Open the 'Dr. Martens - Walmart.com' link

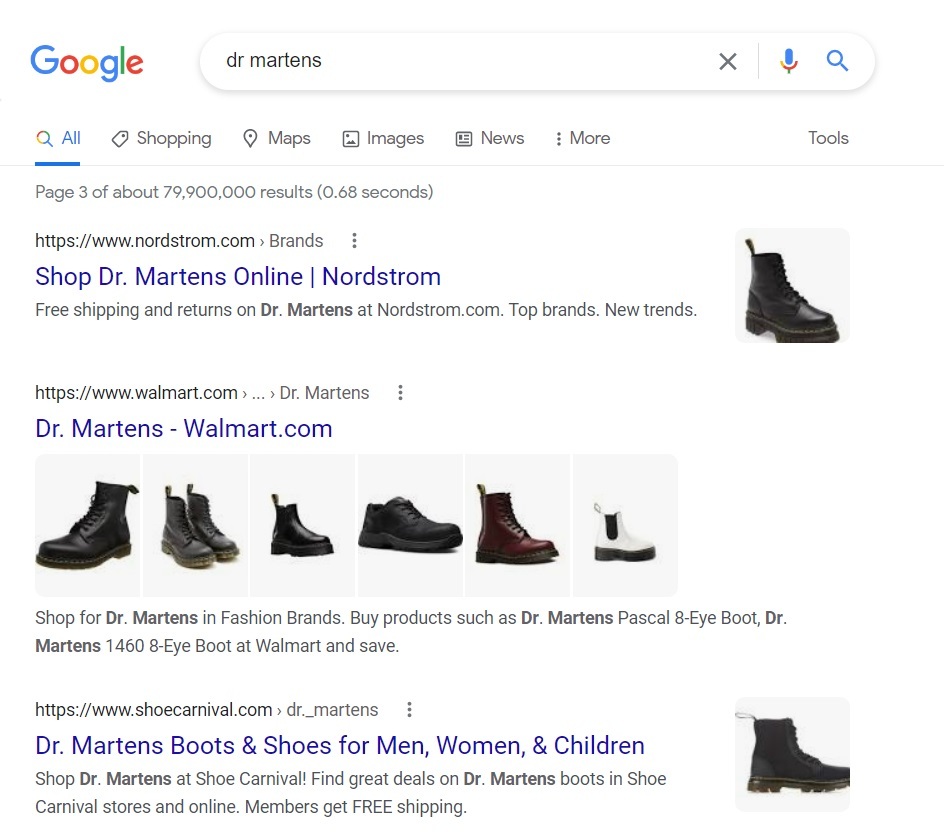tap(184, 429)
